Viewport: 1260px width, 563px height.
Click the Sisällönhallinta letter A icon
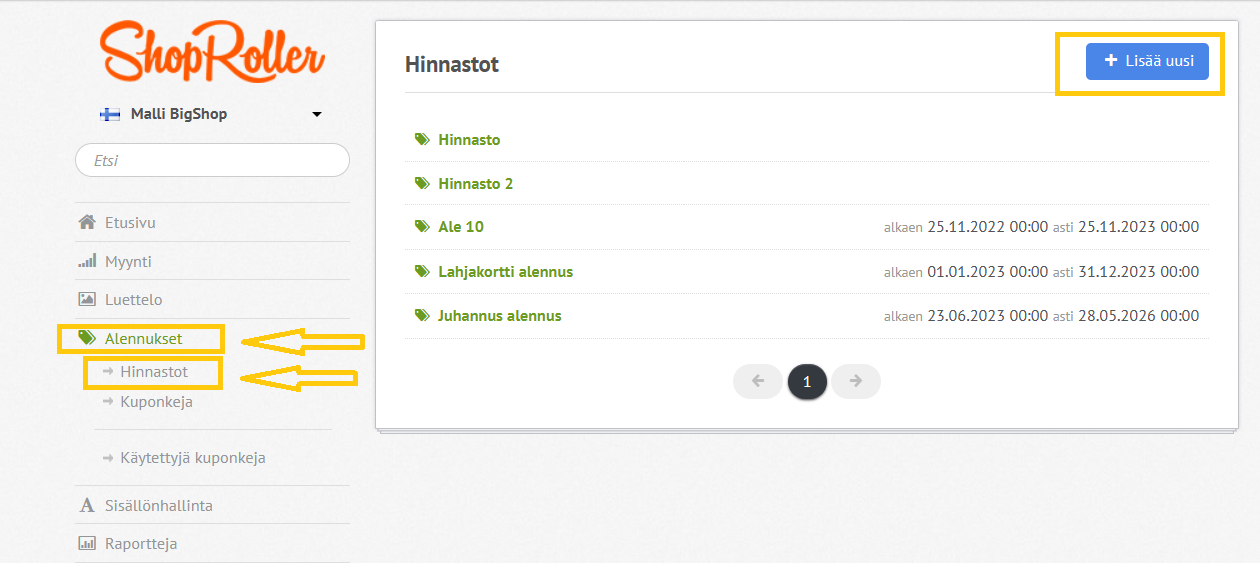pyautogui.click(x=87, y=505)
